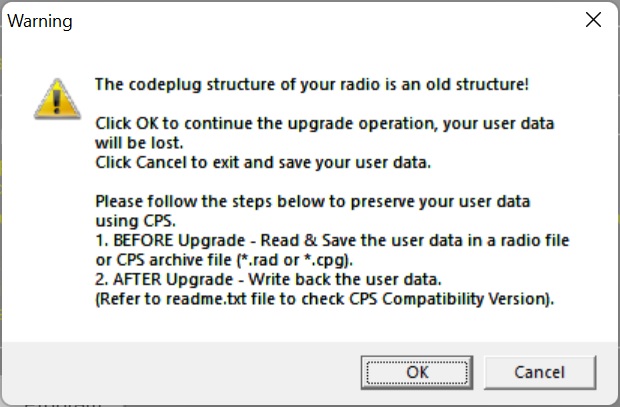Click the partly hidden text below the dialog

[63, 405]
